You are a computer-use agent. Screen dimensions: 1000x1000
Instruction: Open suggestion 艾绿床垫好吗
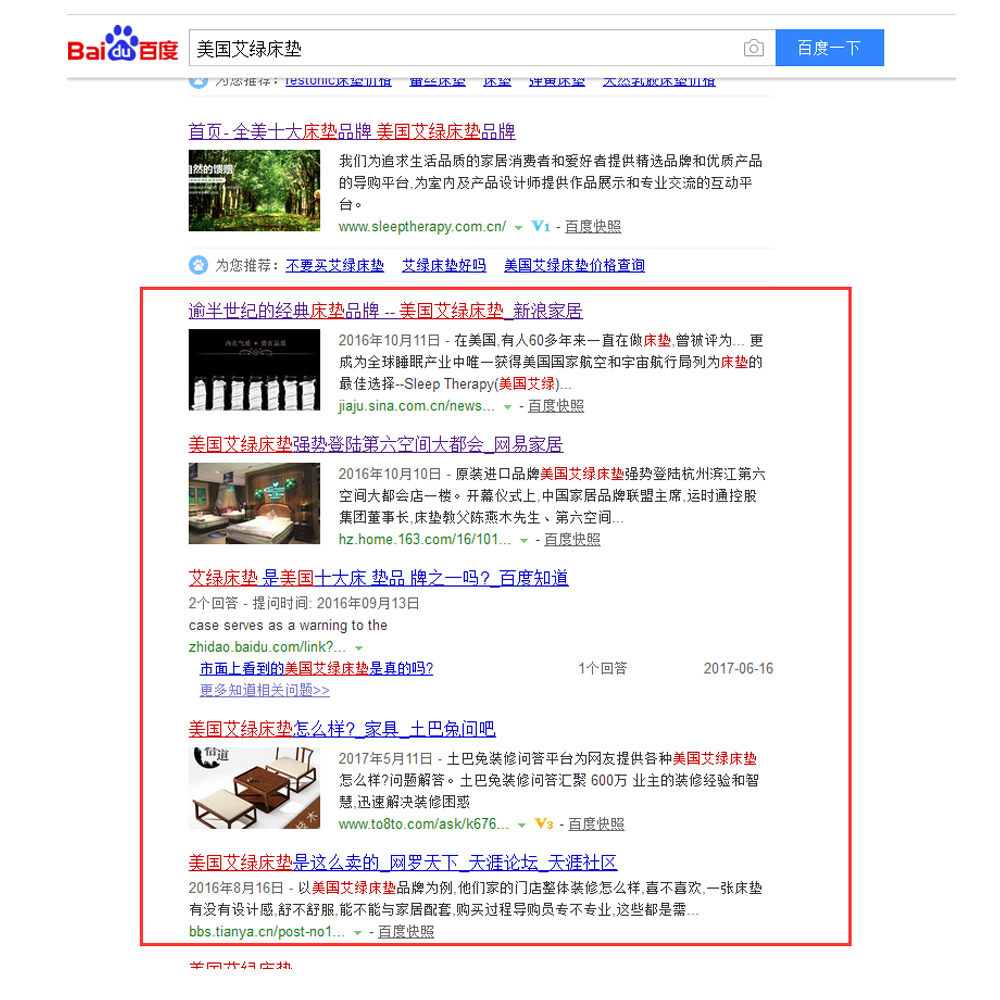click(x=444, y=265)
